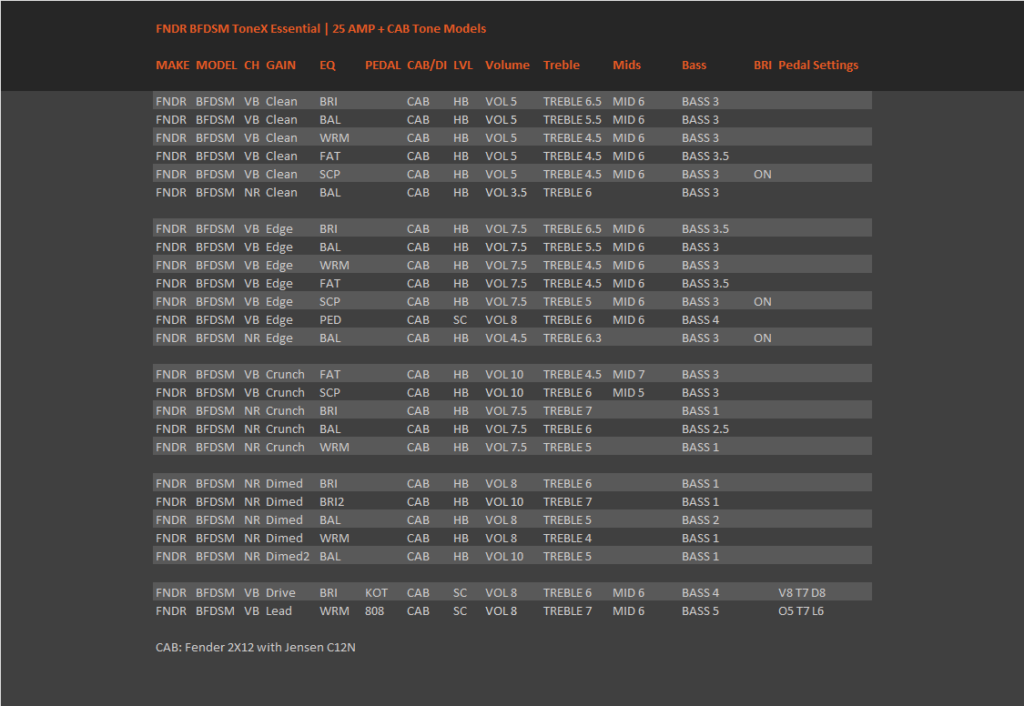The width and height of the screenshot is (1024, 706).
Task: Click WRM in the VB Clean row
Action: [x=334, y=138]
